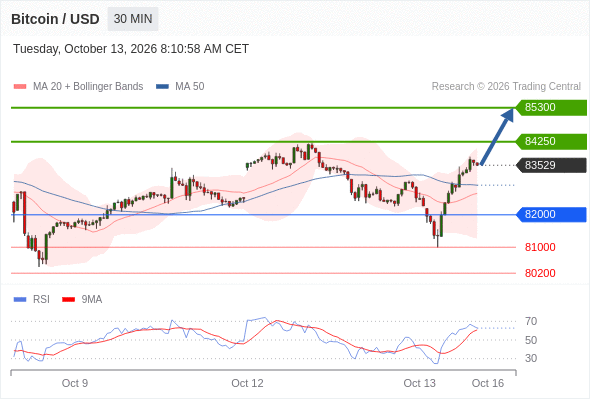This screenshot has width=590, height=400.
Task: Select the 84250 resistance price label
Action: (551, 141)
